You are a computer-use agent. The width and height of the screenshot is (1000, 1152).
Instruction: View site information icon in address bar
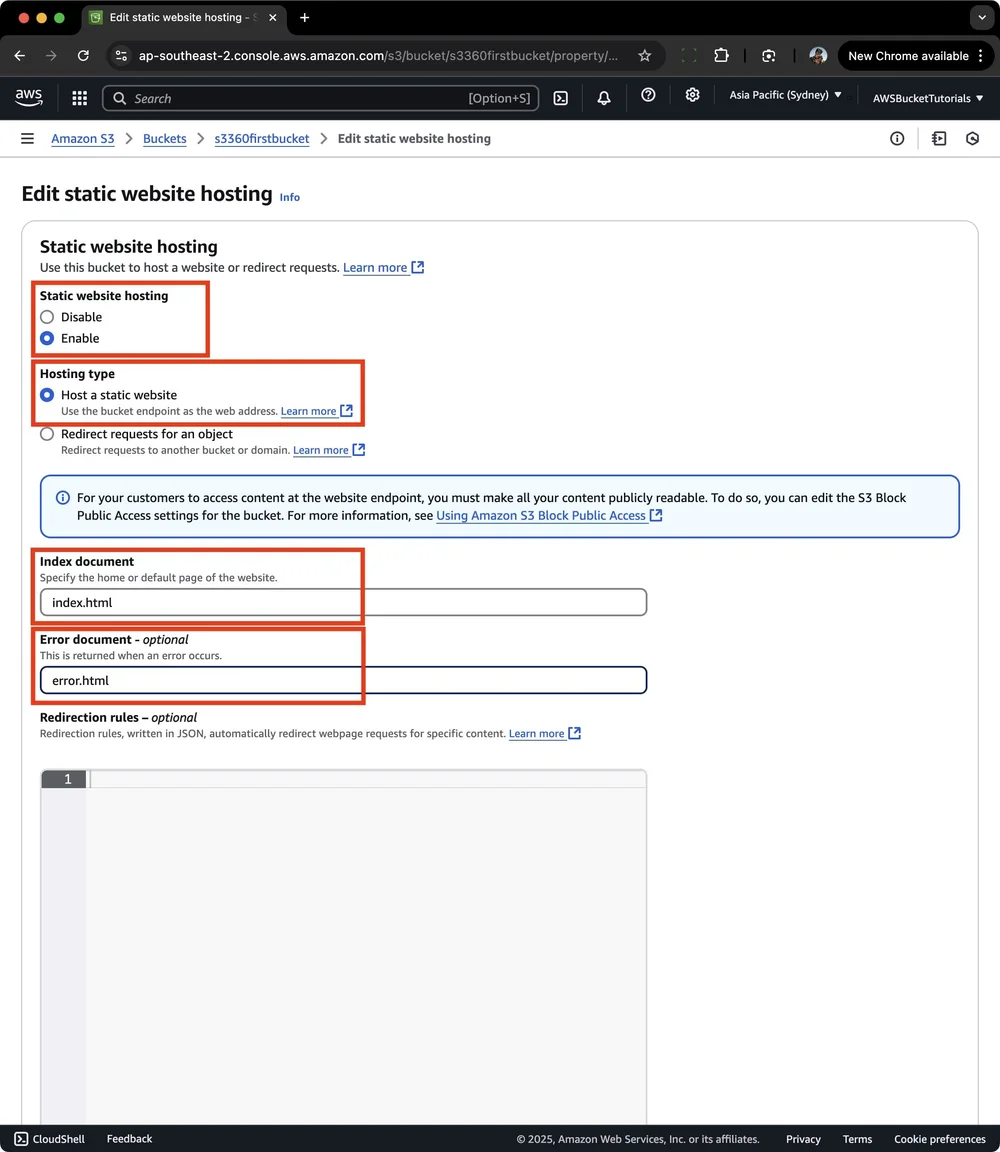(121, 56)
